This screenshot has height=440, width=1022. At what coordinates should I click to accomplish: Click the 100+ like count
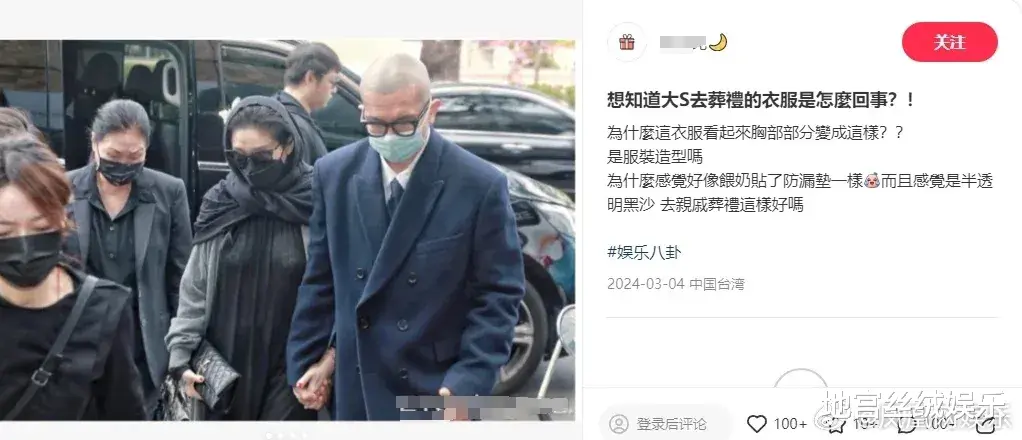(x=791, y=424)
